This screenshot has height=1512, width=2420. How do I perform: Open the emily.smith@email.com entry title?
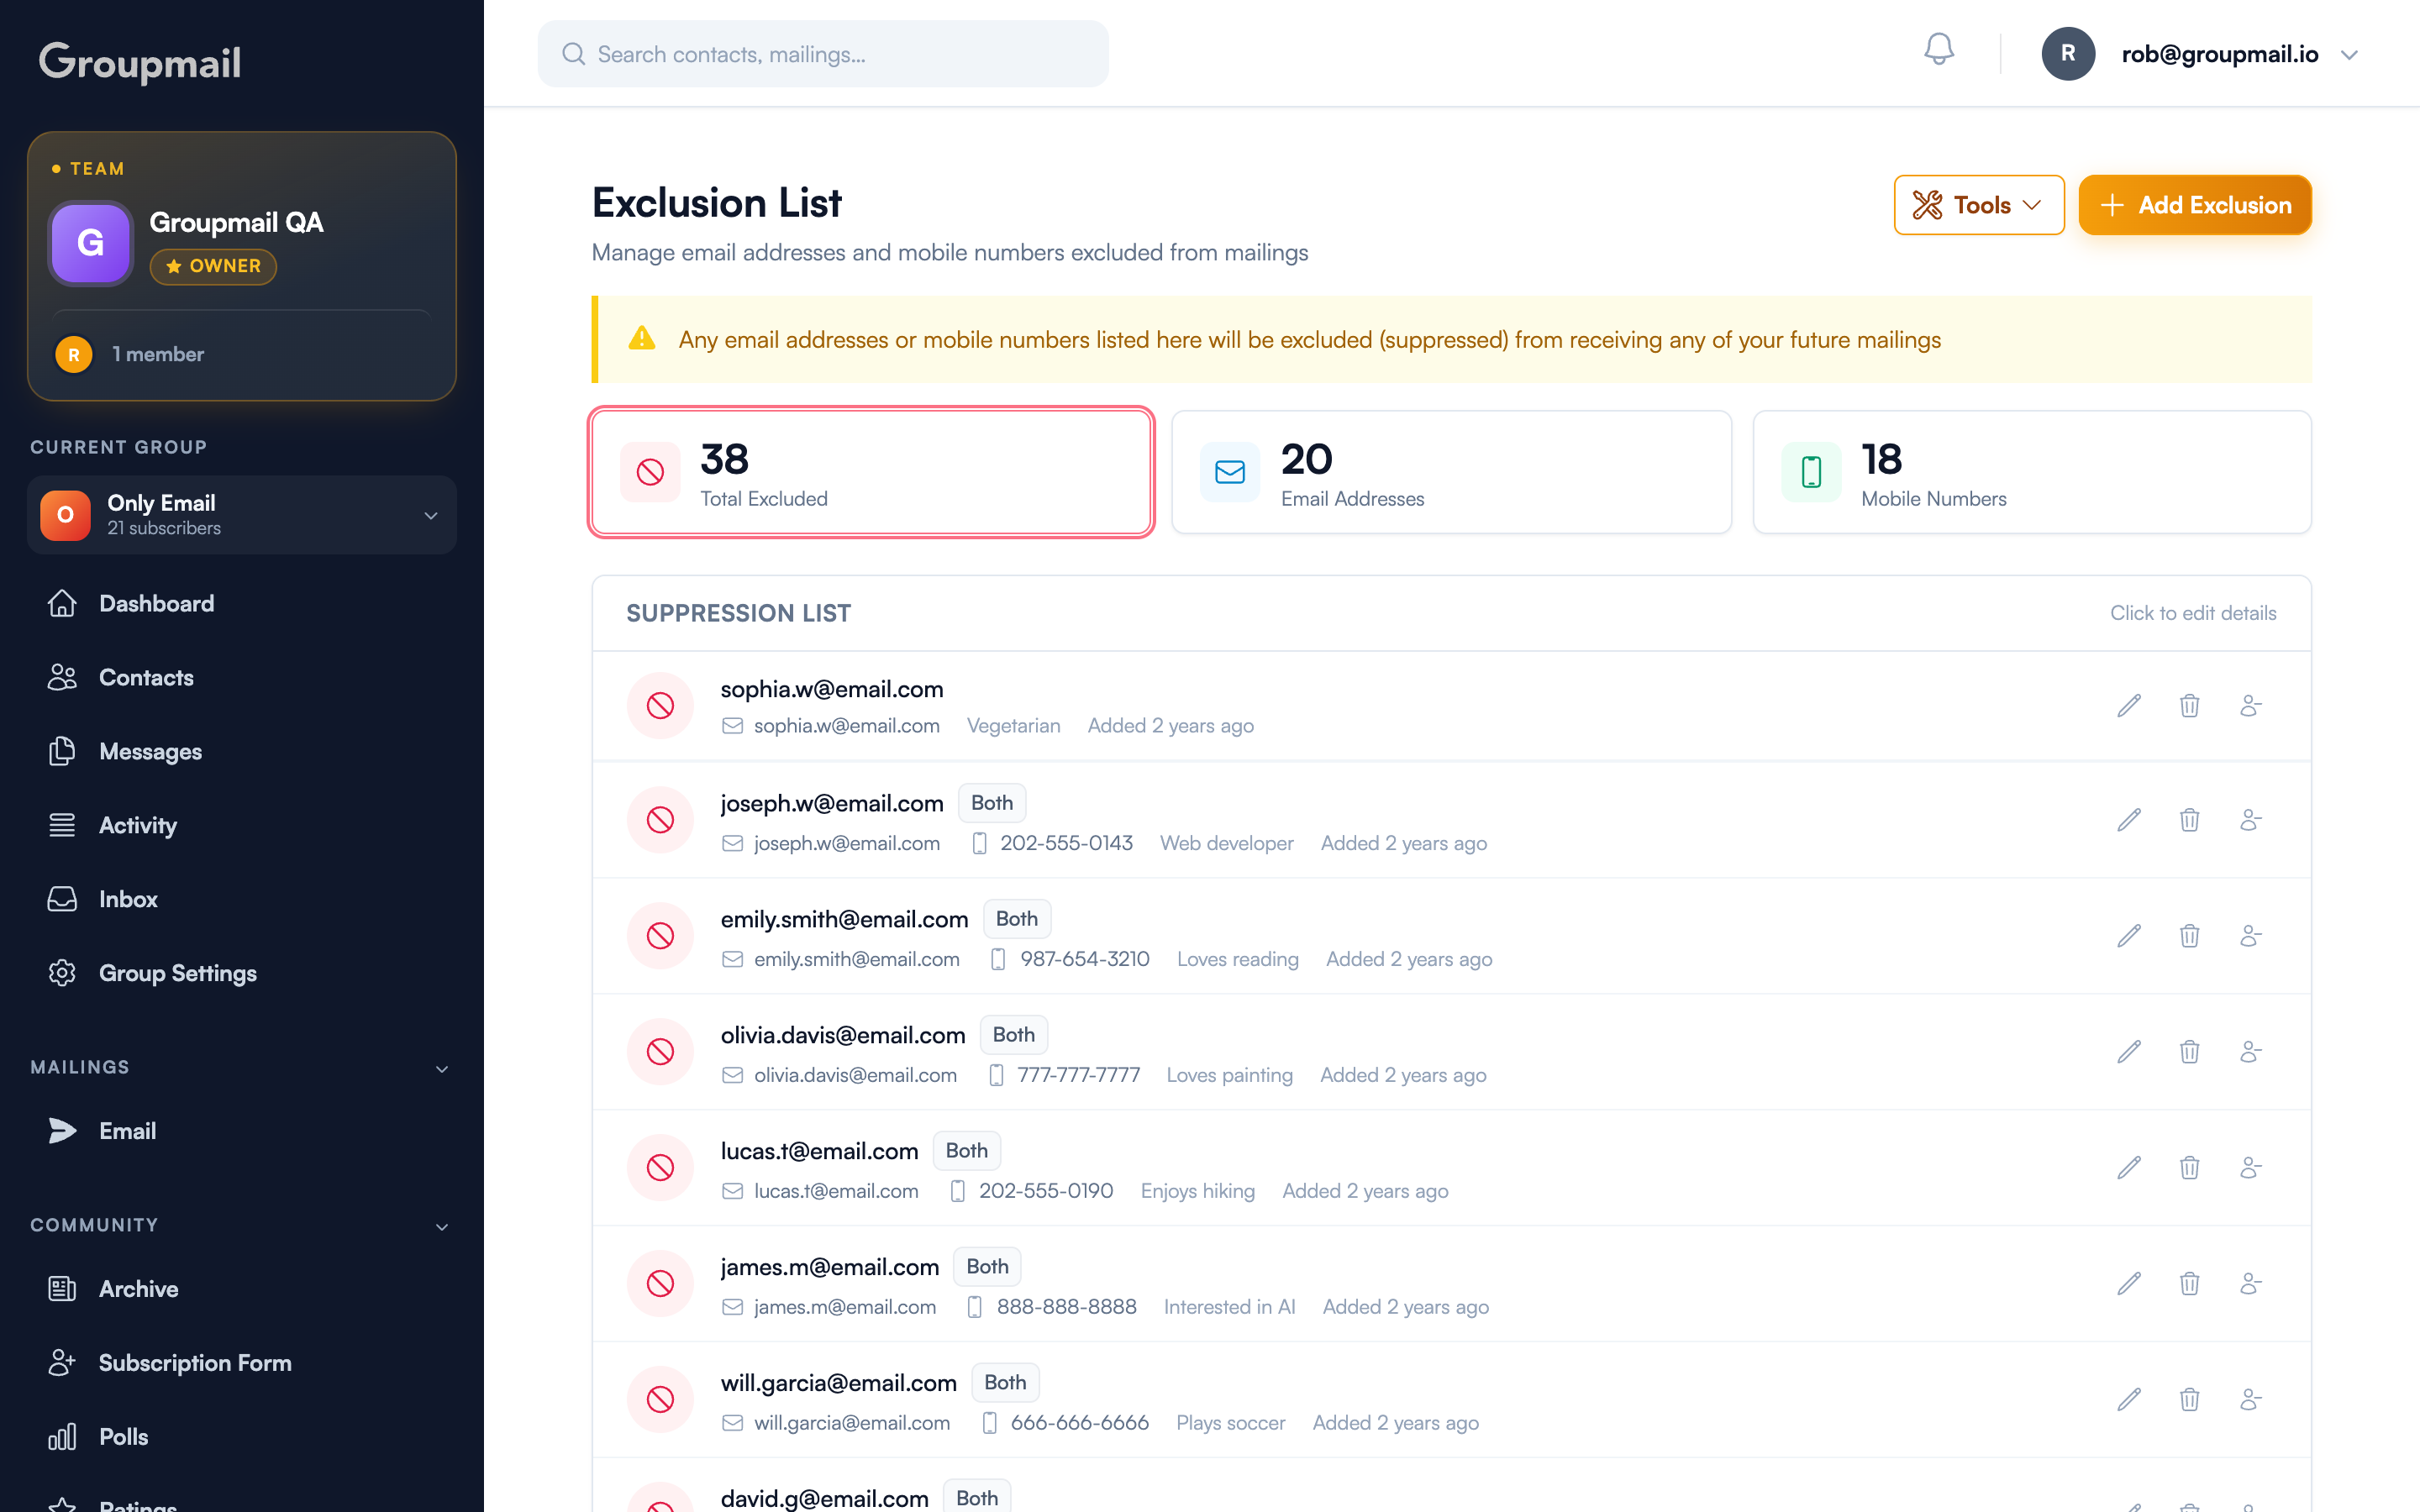pos(845,919)
